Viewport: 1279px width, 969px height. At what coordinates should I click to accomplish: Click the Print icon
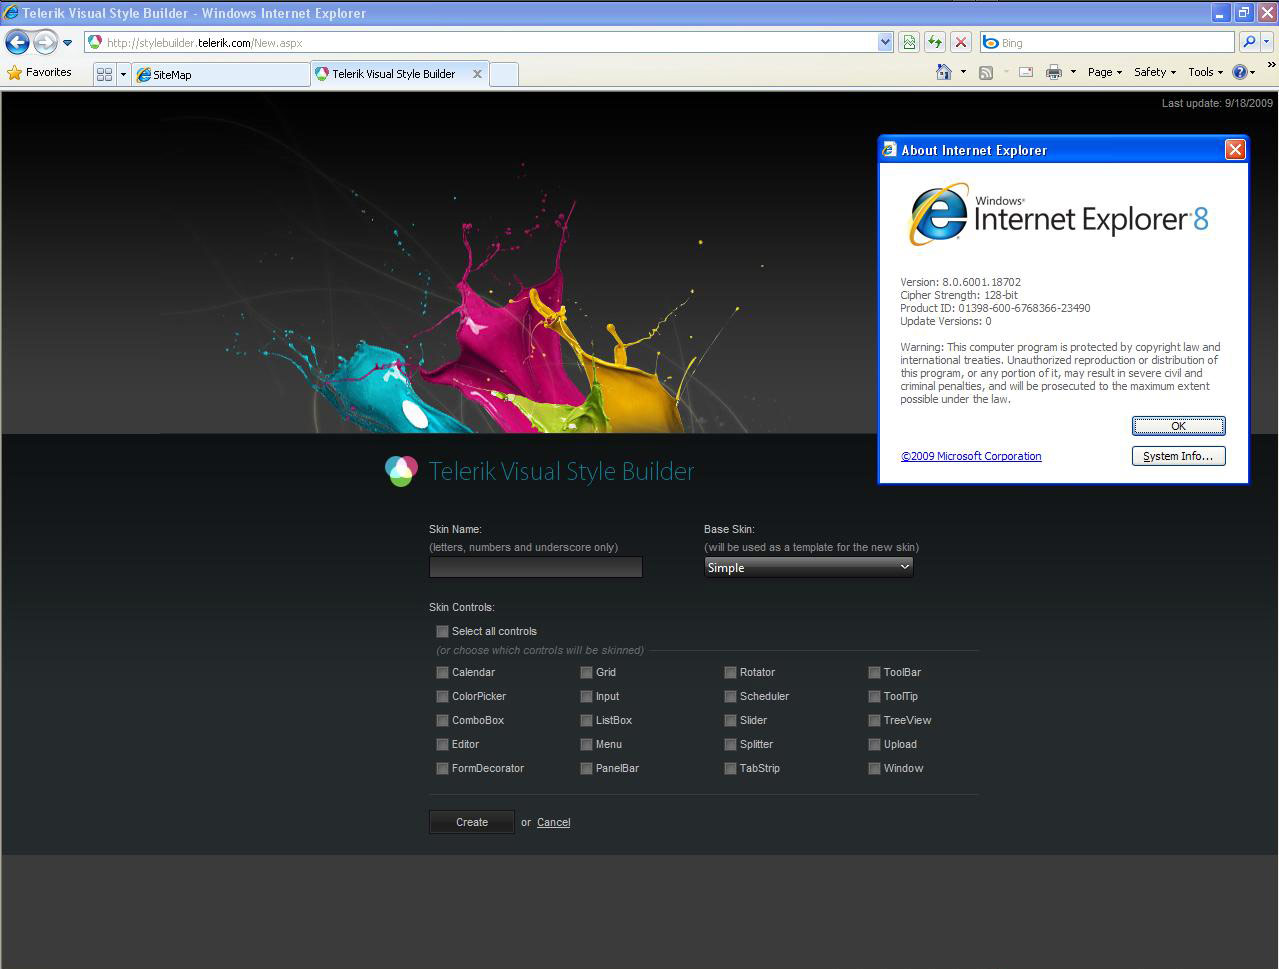[1053, 72]
